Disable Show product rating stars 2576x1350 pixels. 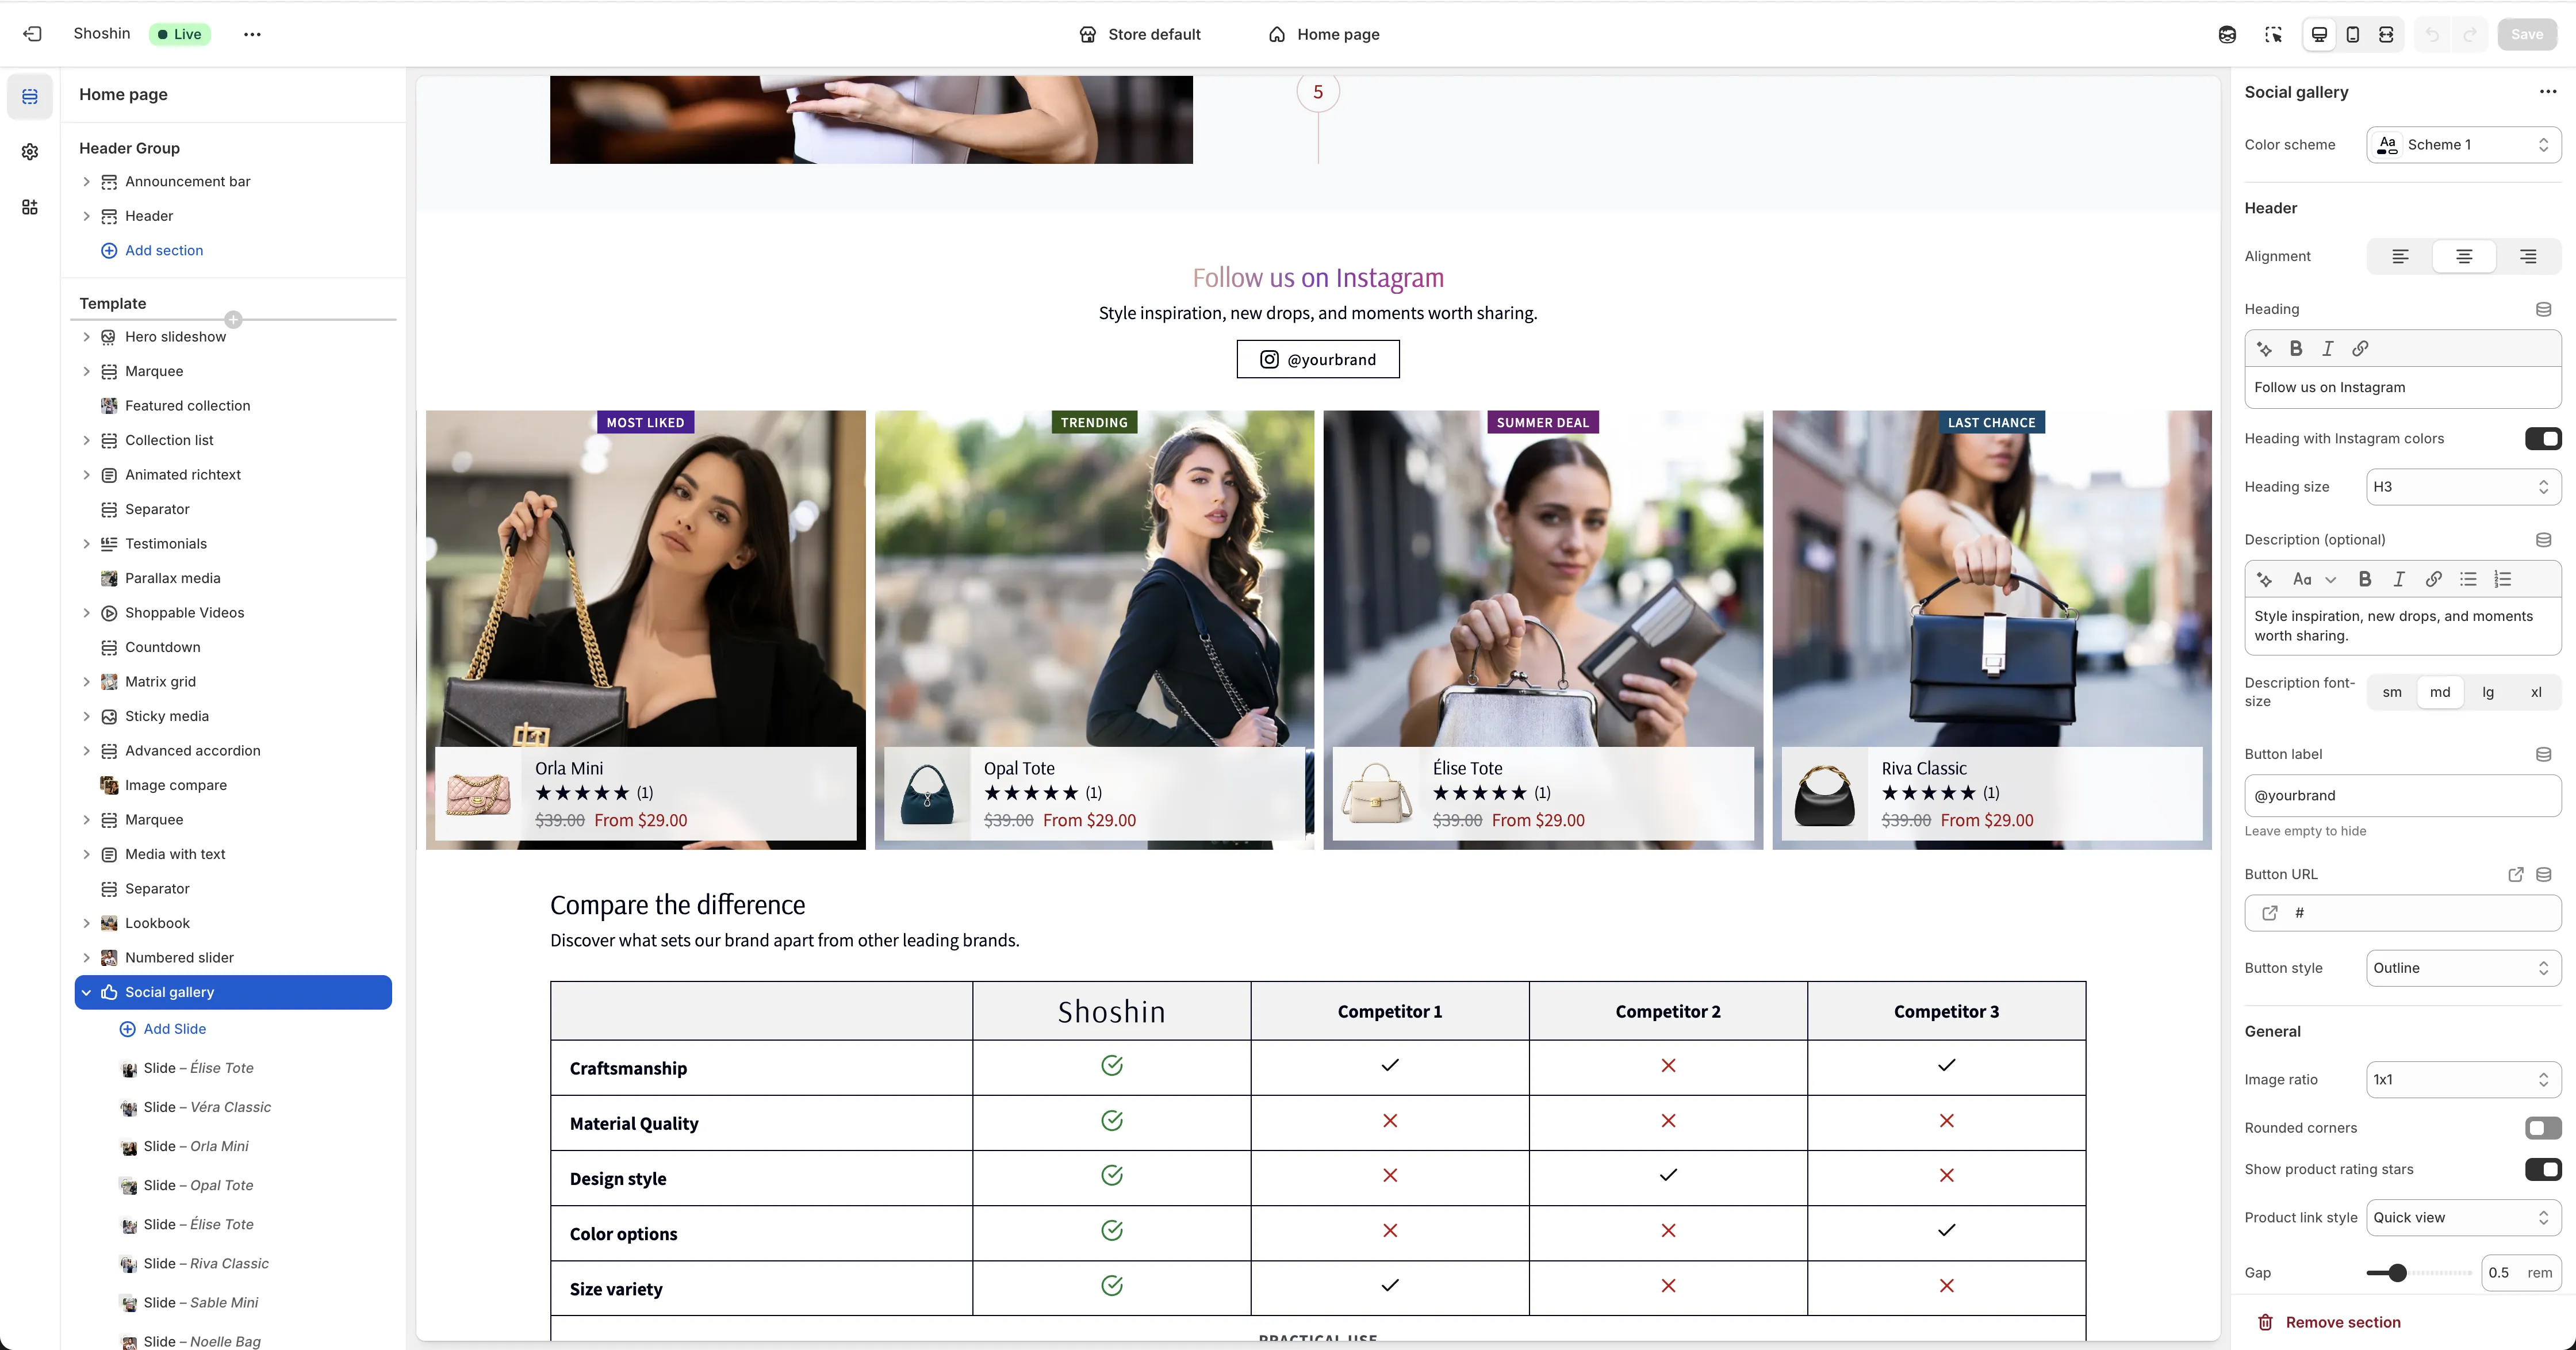(x=2542, y=1169)
